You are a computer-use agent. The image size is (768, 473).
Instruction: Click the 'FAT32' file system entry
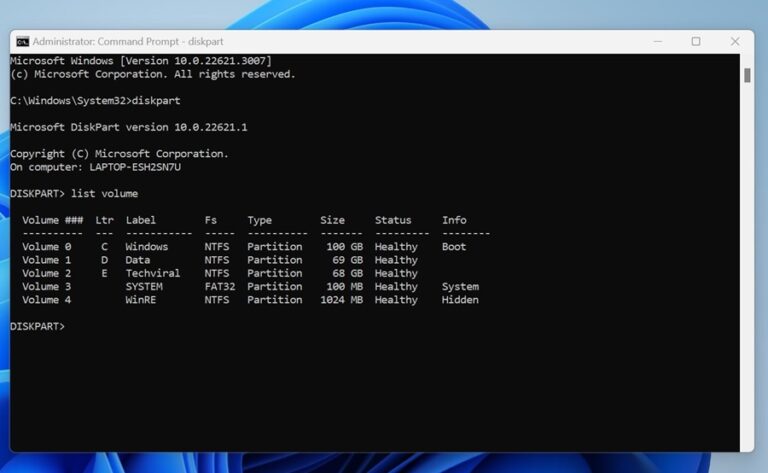(221, 286)
